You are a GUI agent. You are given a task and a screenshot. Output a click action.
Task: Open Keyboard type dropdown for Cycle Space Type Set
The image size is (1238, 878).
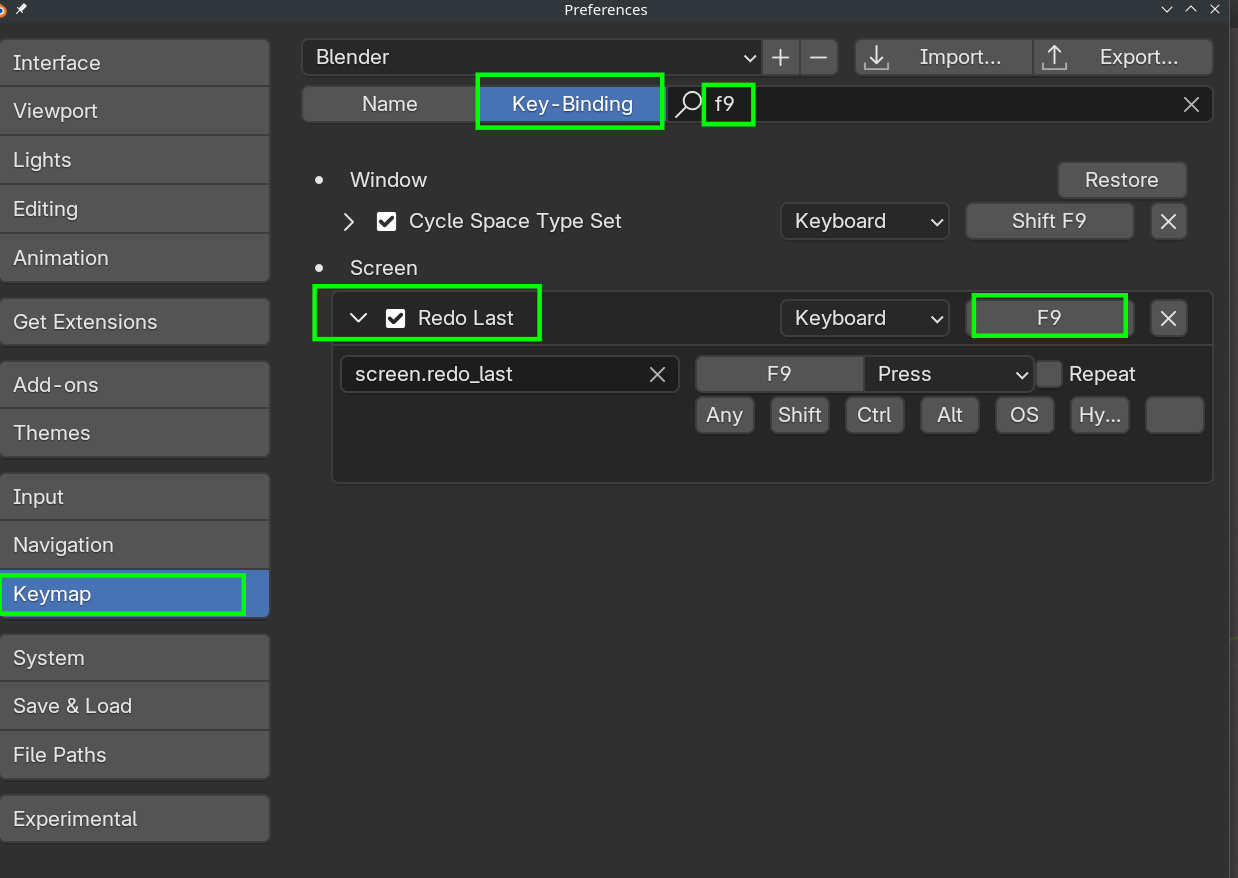[865, 221]
